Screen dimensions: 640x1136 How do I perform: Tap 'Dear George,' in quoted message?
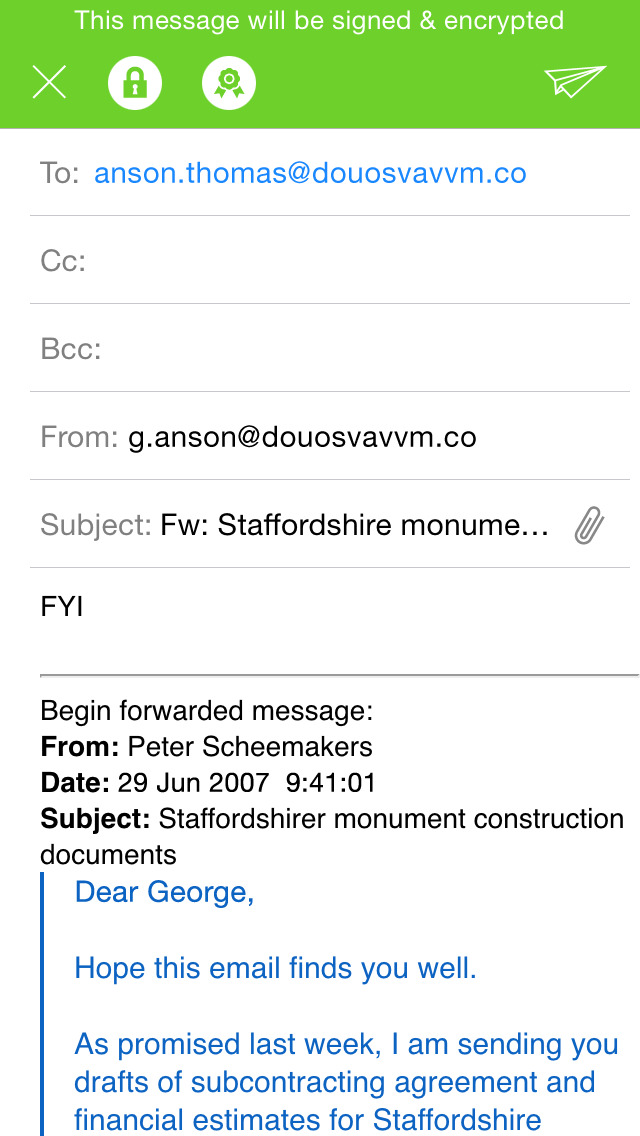[x=165, y=892]
